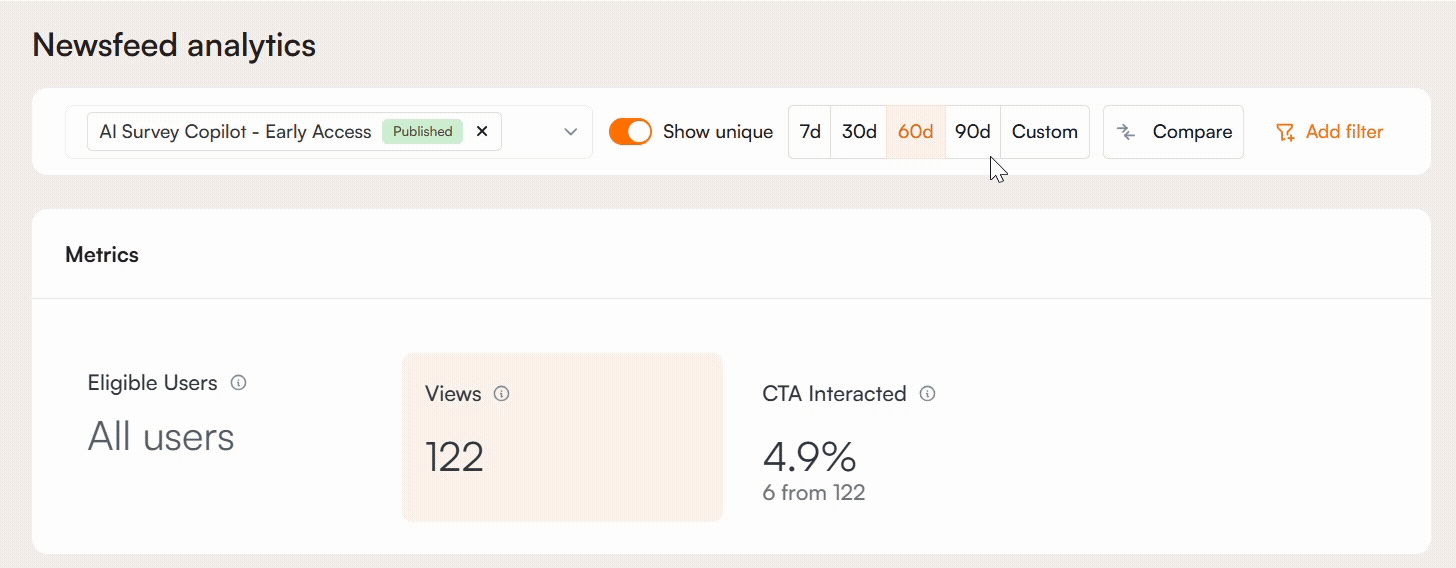Click the orange funnel Add filter icon
Viewport: 1456px width, 568px height.
coord(1285,132)
